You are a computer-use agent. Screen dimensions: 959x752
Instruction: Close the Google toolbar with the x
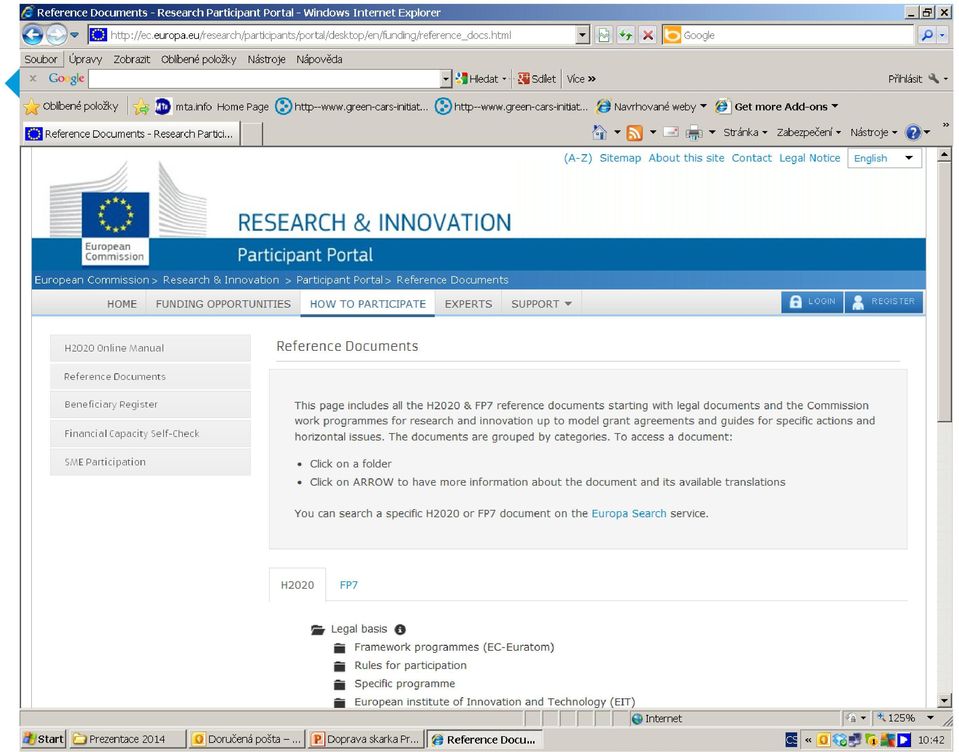coord(33,78)
